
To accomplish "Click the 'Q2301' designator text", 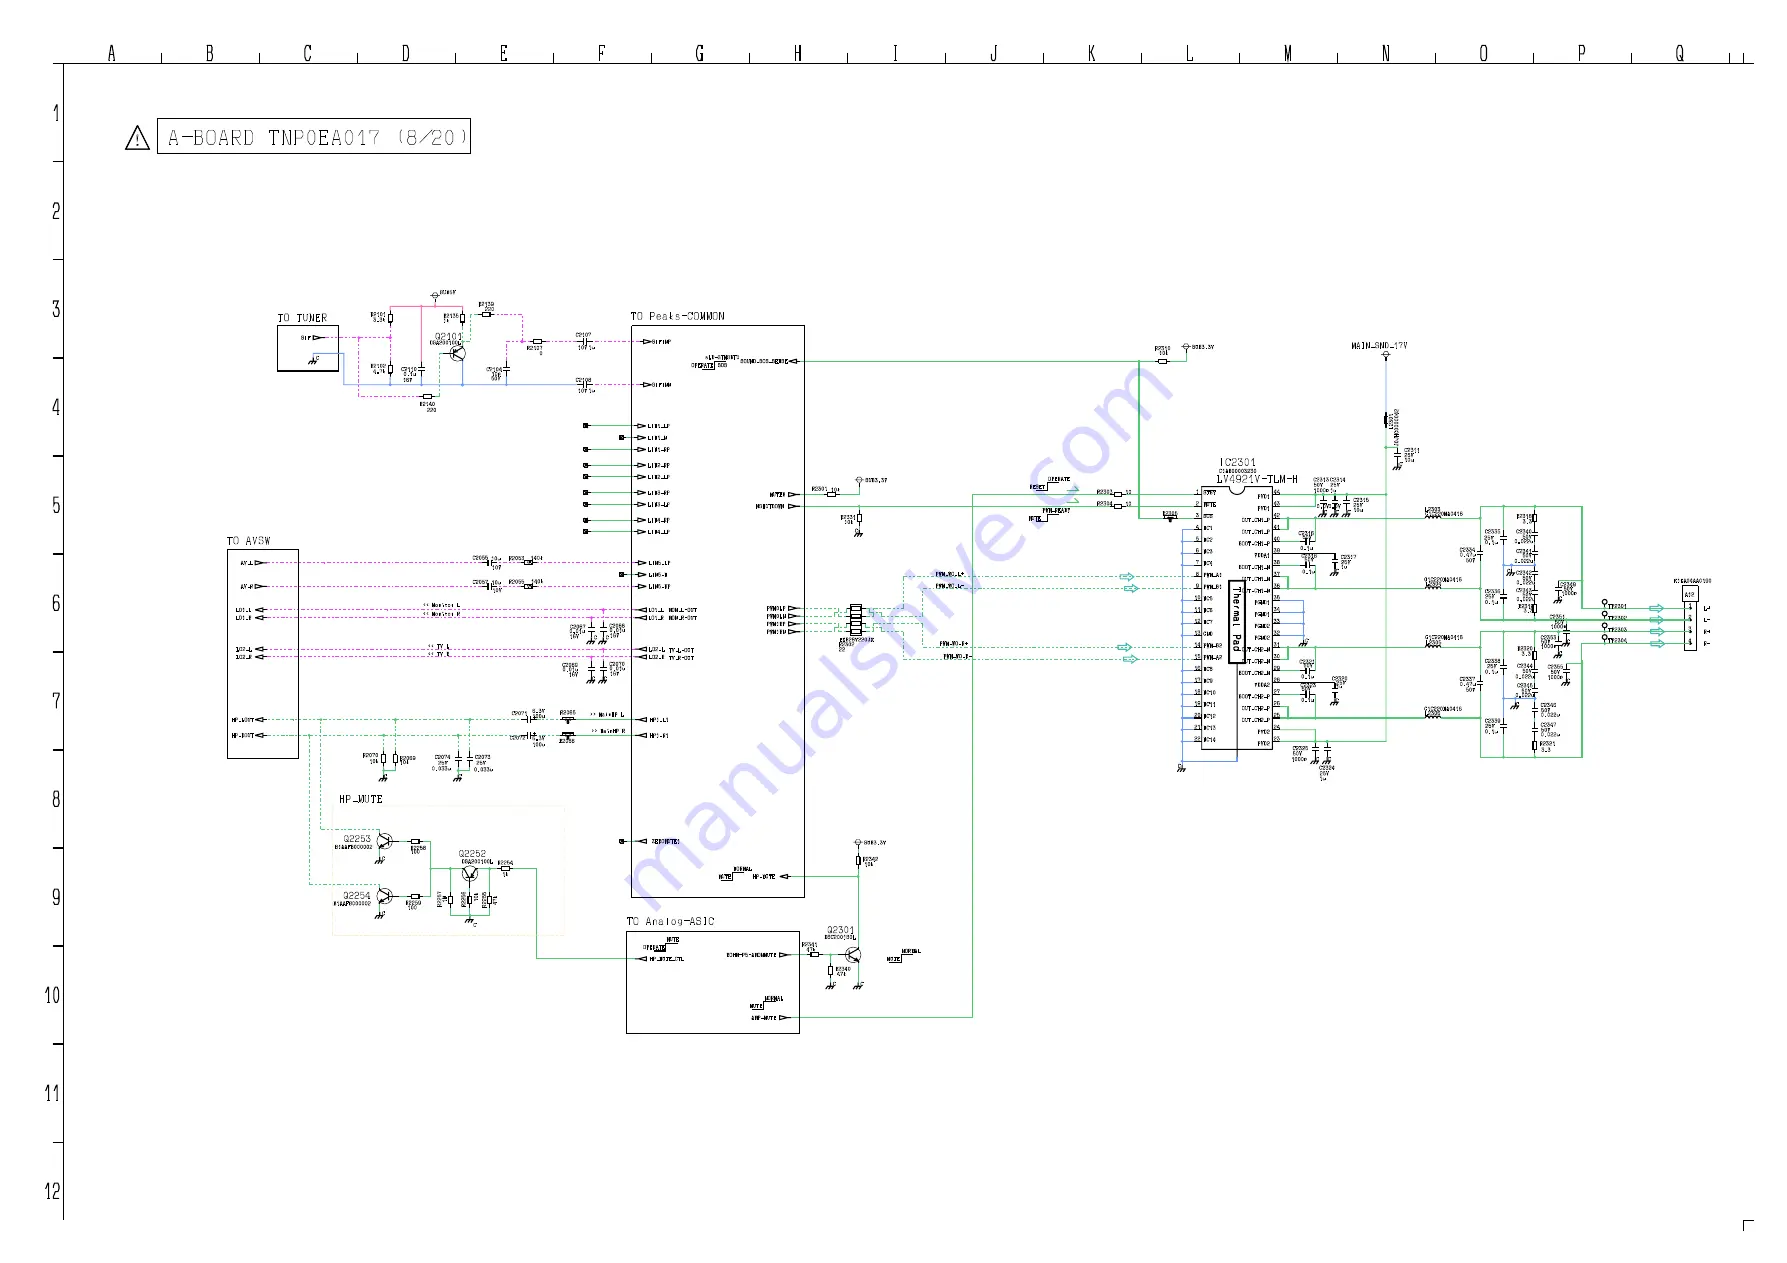I will (x=840, y=930).
